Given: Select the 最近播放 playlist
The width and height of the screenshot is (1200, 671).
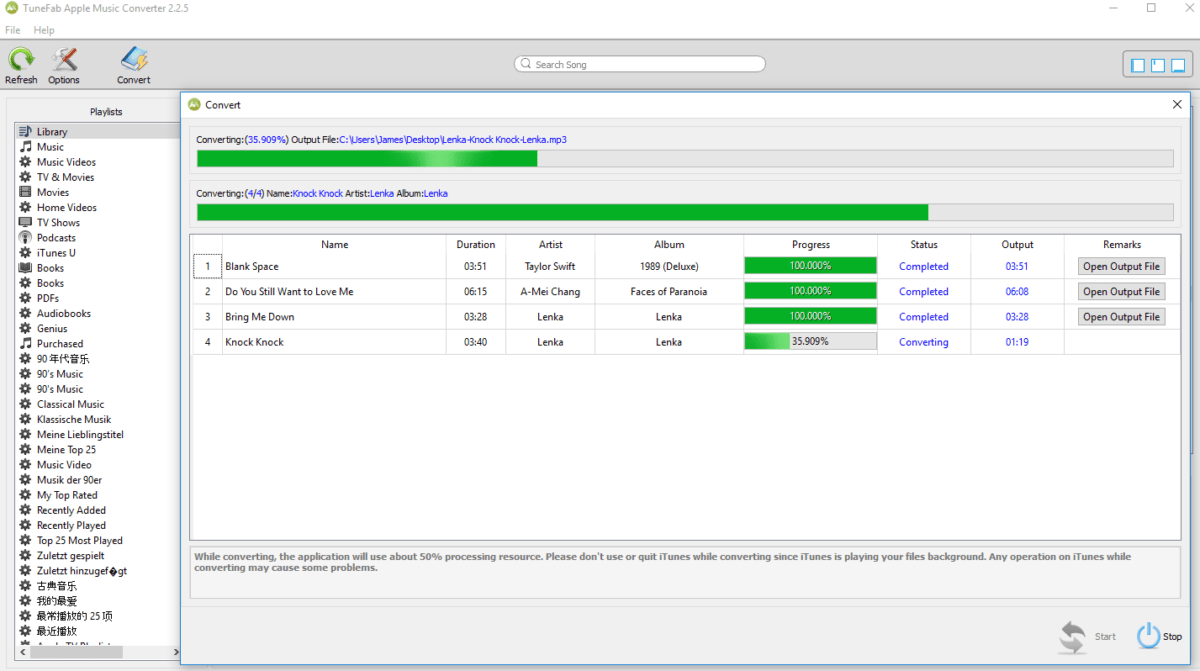Looking at the screenshot, I should click(57, 631).
